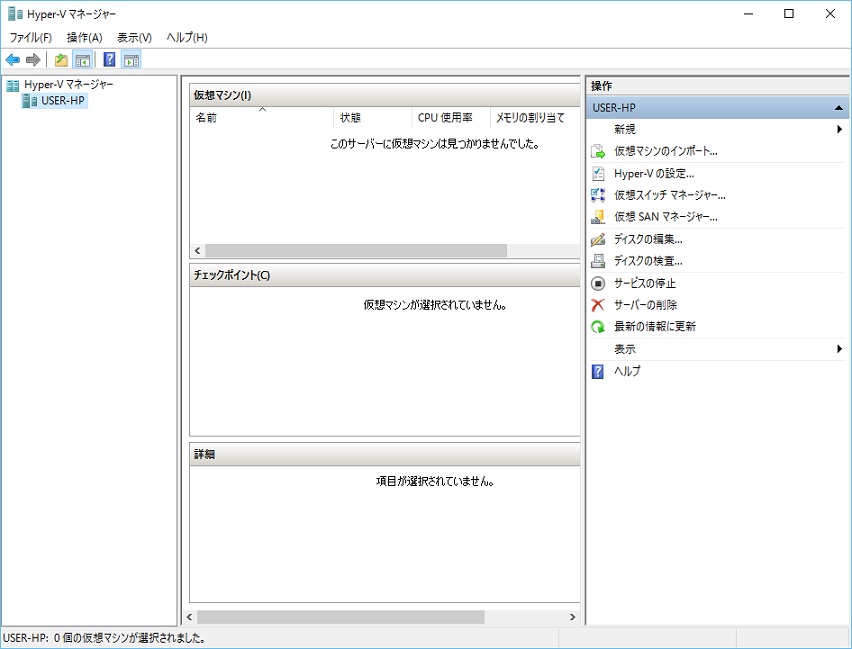Sort by the CPU 使用率 column header
The width and height of the screenshot is (852, 649).
[450, 117]
